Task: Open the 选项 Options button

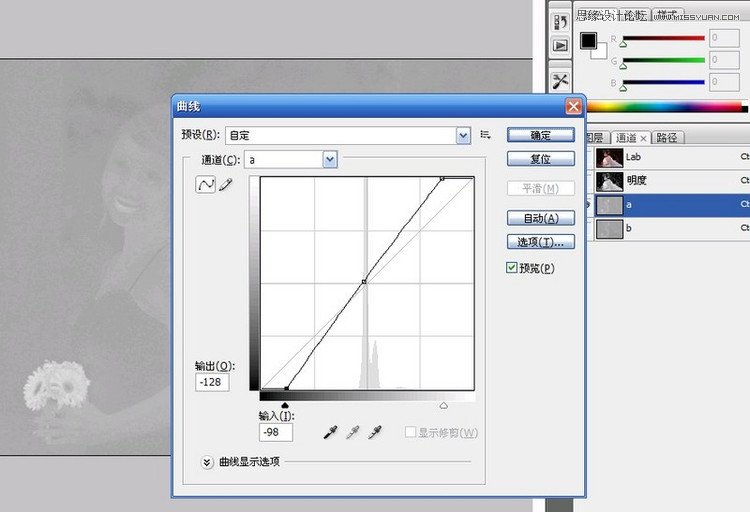Action: coord(540,242)
